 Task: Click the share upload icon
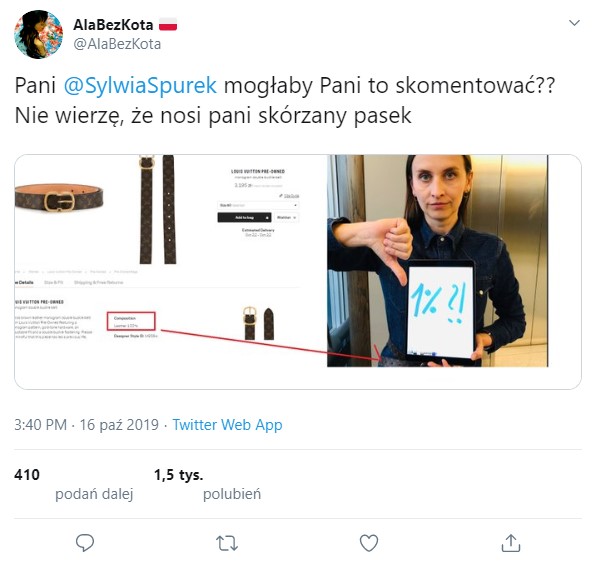click(x=510, y=543)
